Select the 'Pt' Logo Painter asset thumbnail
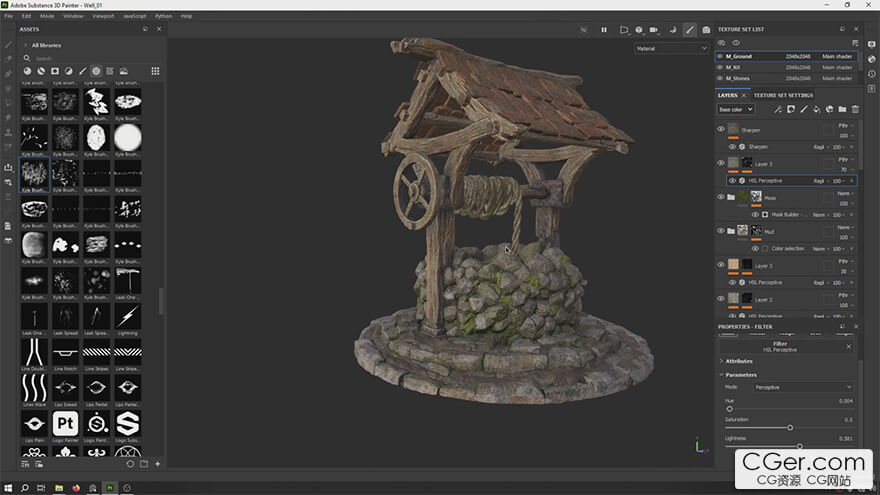Screen dimensions: 880x495 65,424
